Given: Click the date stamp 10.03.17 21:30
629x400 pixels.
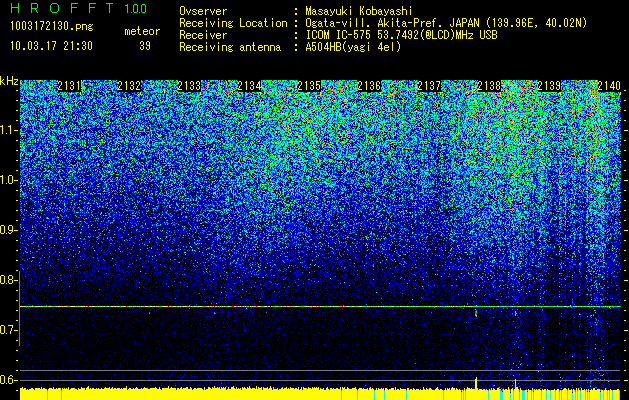Looking at the screenshot, I should (x=51, y=46).
